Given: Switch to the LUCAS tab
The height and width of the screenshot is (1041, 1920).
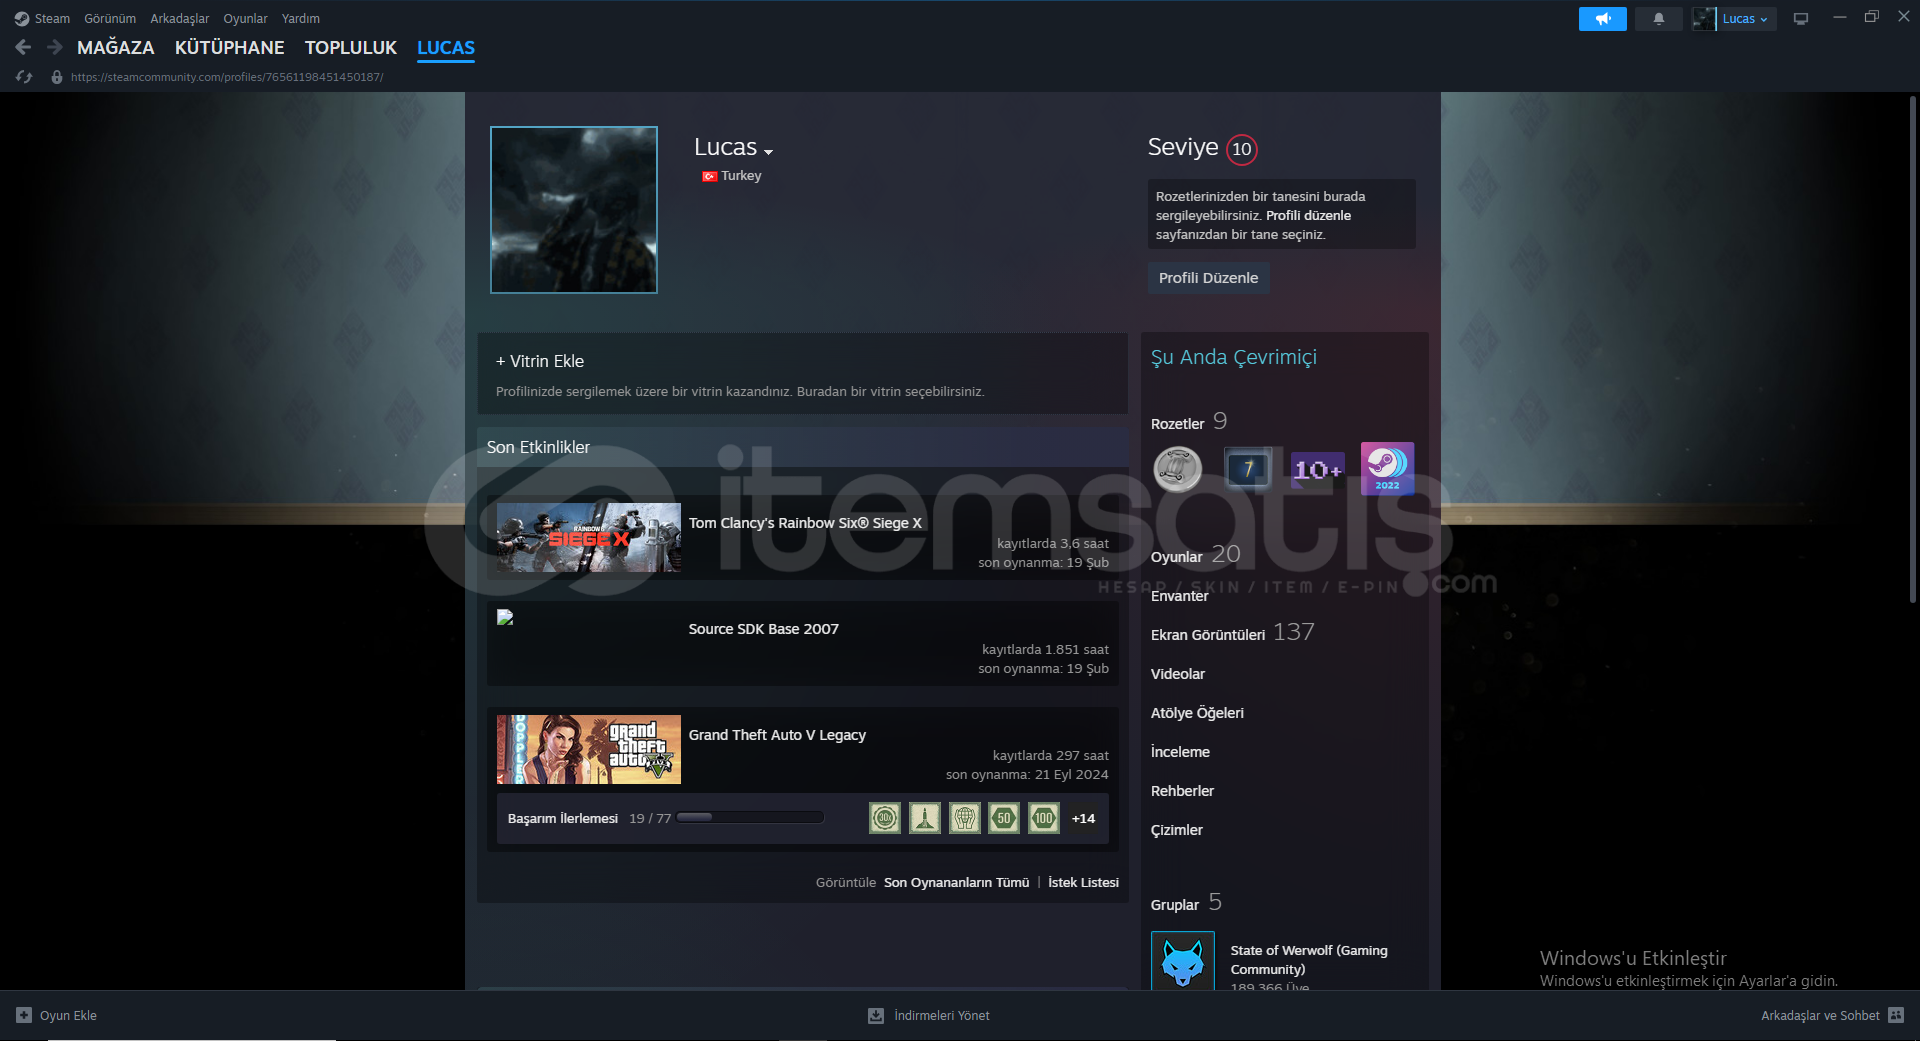Looking at the screenshot, I should [446, 48].
